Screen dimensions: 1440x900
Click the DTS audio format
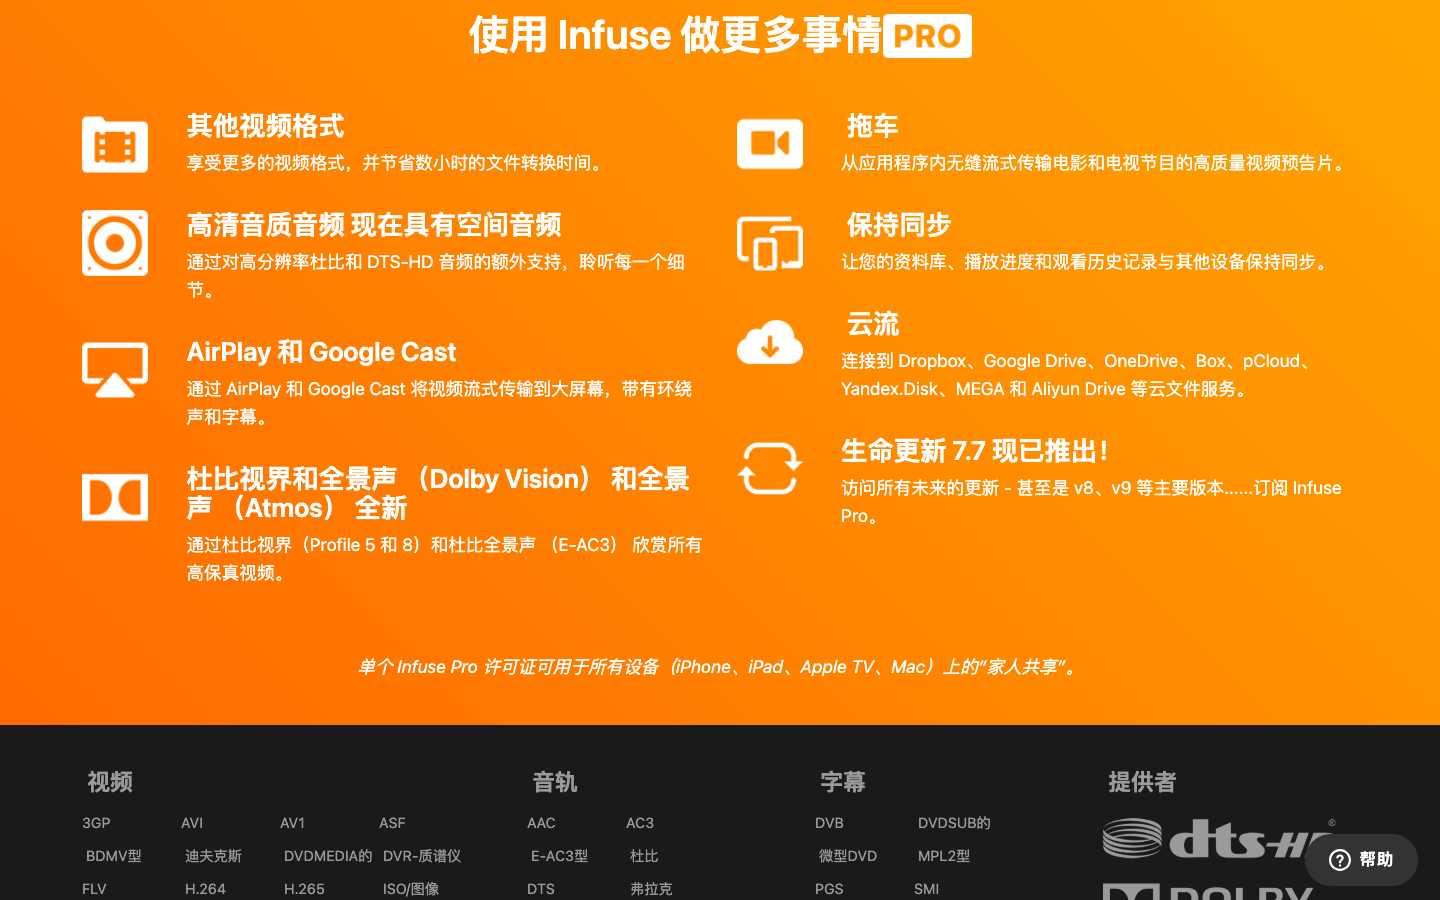541,889
